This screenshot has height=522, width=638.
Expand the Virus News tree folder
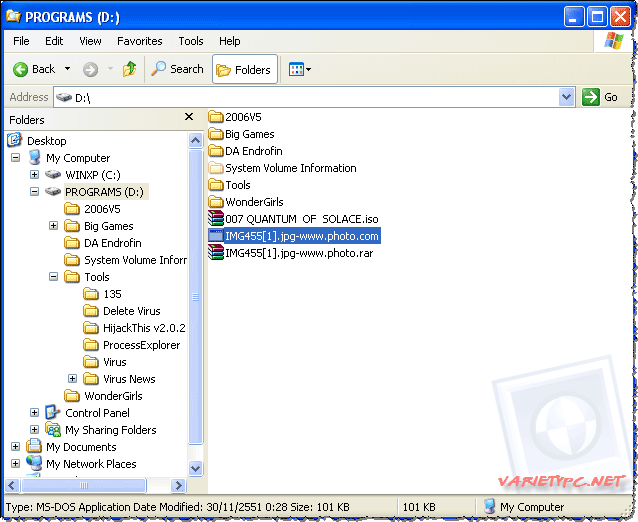pyautogui.click(x=72, y=379)
